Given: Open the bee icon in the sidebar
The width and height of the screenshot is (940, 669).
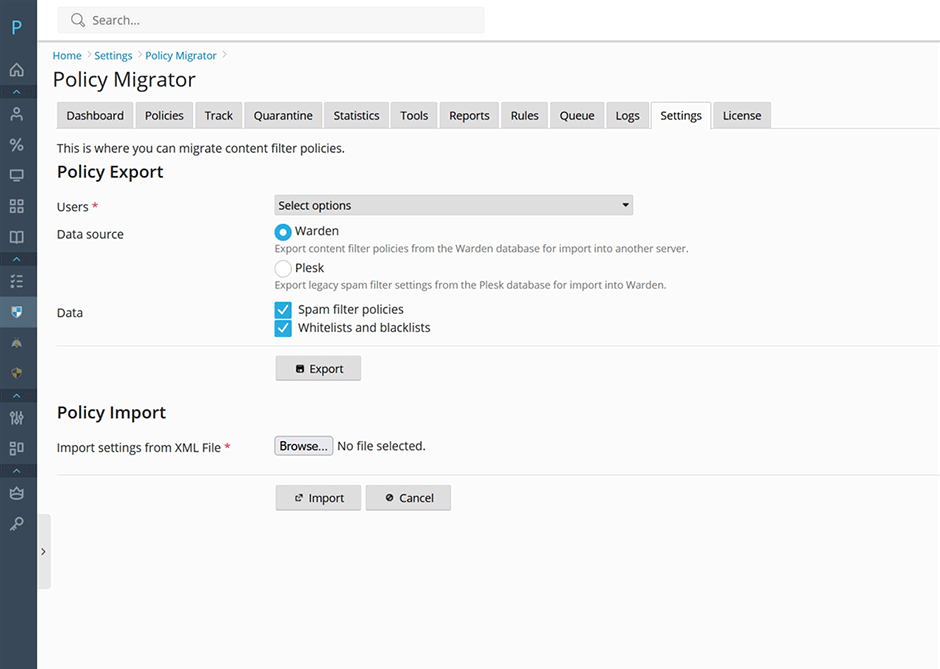Looking at the screenshot, I should [17, 343].
